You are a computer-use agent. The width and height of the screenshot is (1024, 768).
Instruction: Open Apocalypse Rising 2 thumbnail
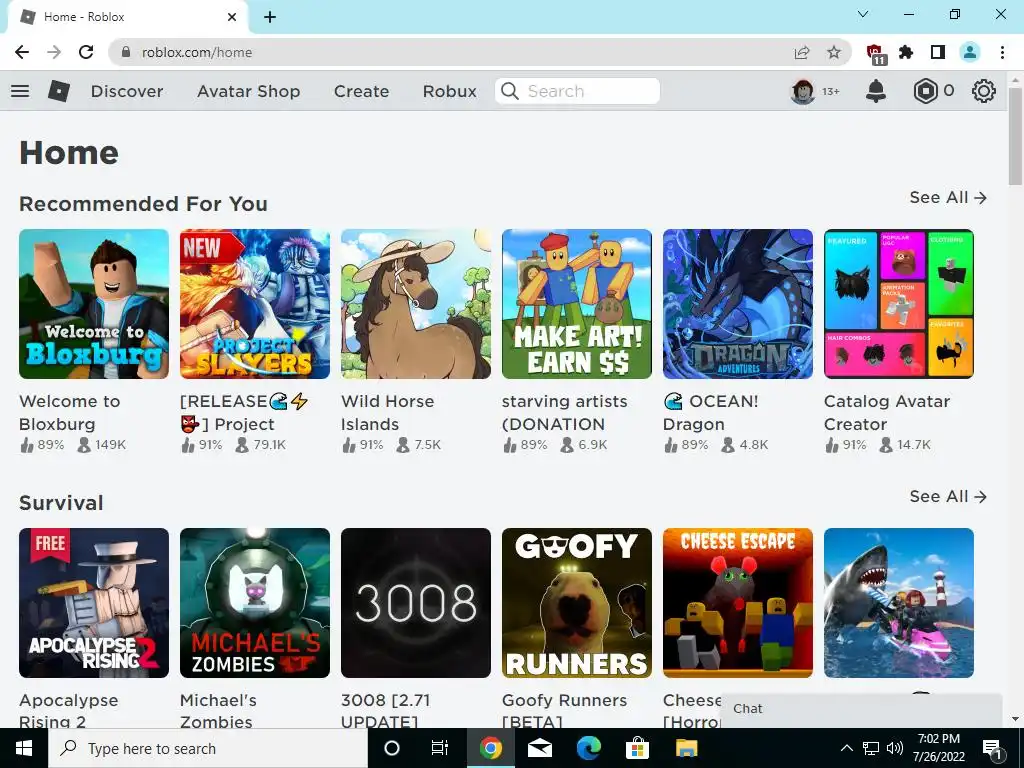click(x=94, y=603)
